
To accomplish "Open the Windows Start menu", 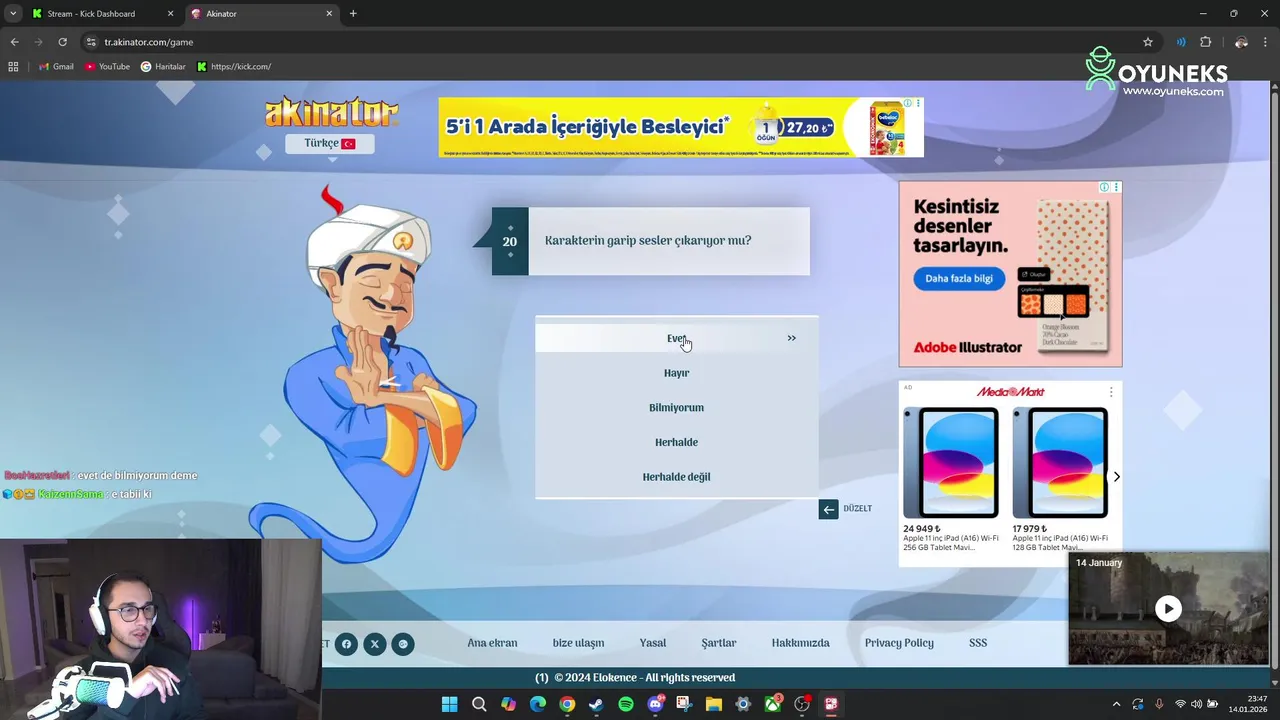I will pyautogui.click(x=450, y=704).
